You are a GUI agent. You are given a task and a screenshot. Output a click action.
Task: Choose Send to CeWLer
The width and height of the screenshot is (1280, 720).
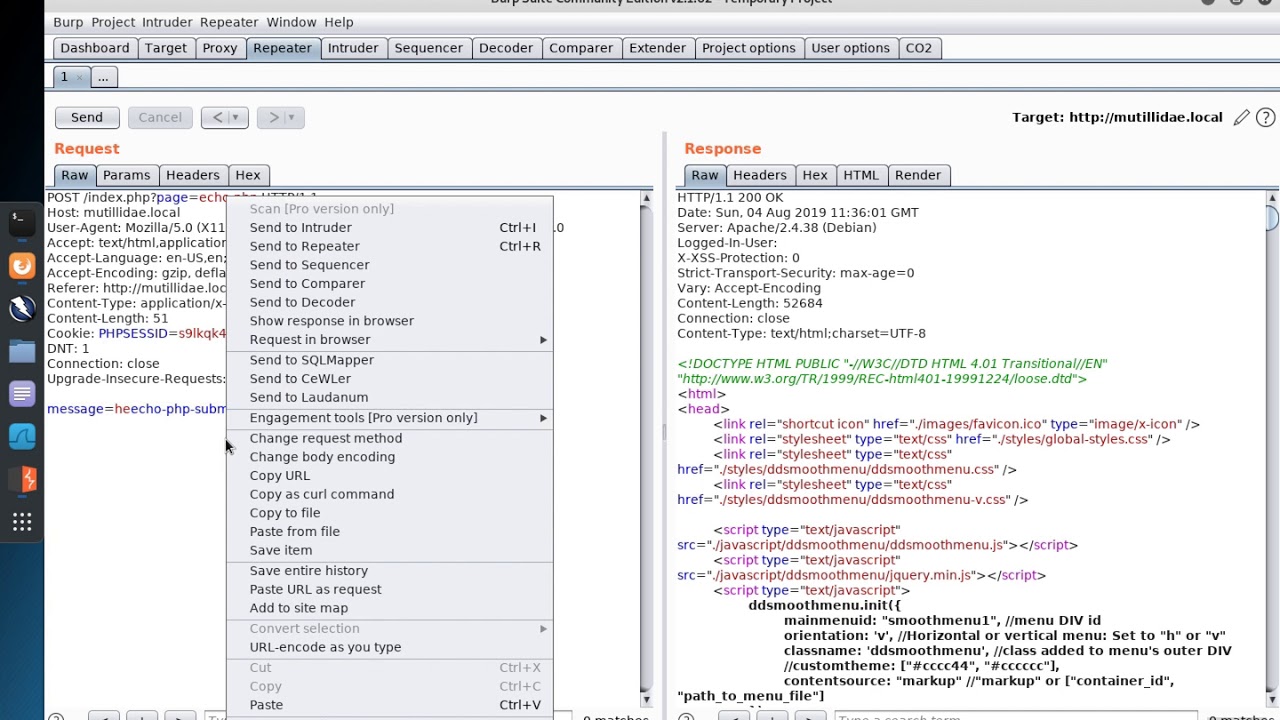390,379
